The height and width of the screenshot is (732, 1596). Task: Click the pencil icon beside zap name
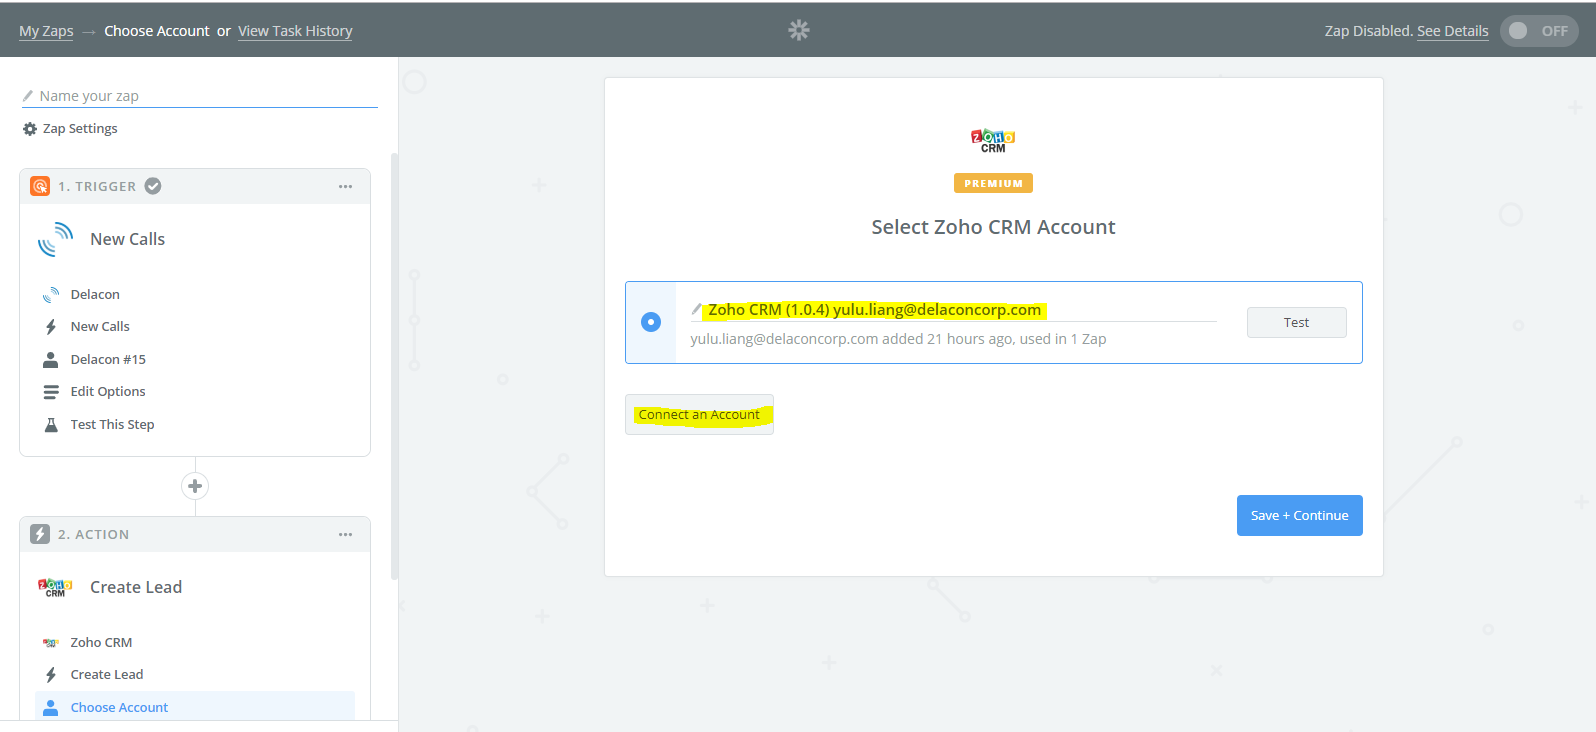[28, 96]
